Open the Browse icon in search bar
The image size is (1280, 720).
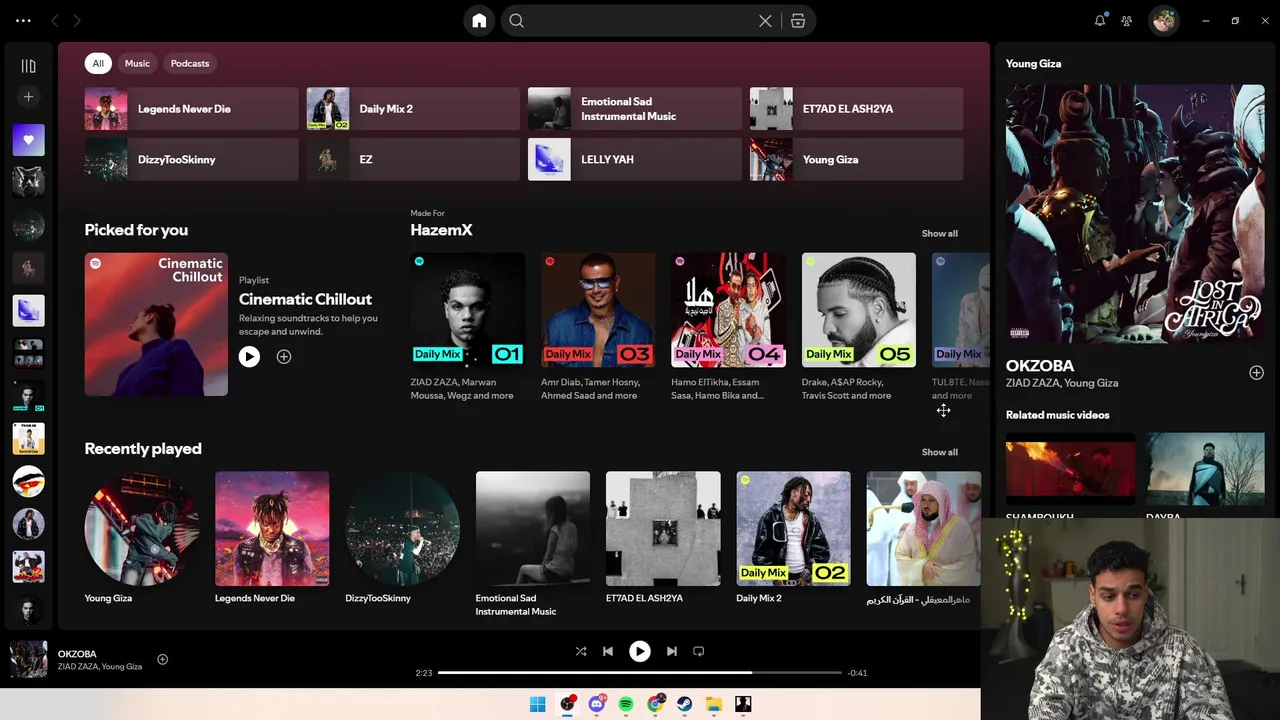coord(798,21)
